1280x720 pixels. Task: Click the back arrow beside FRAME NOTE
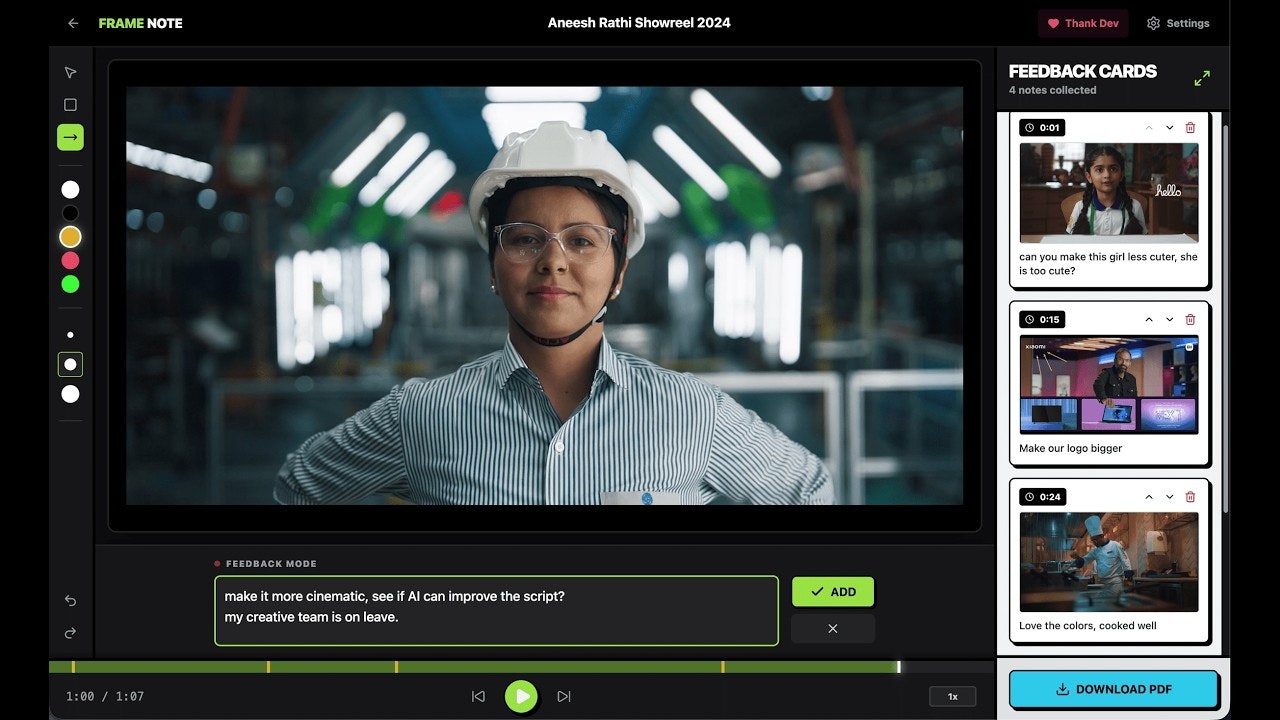click(73, 23)
